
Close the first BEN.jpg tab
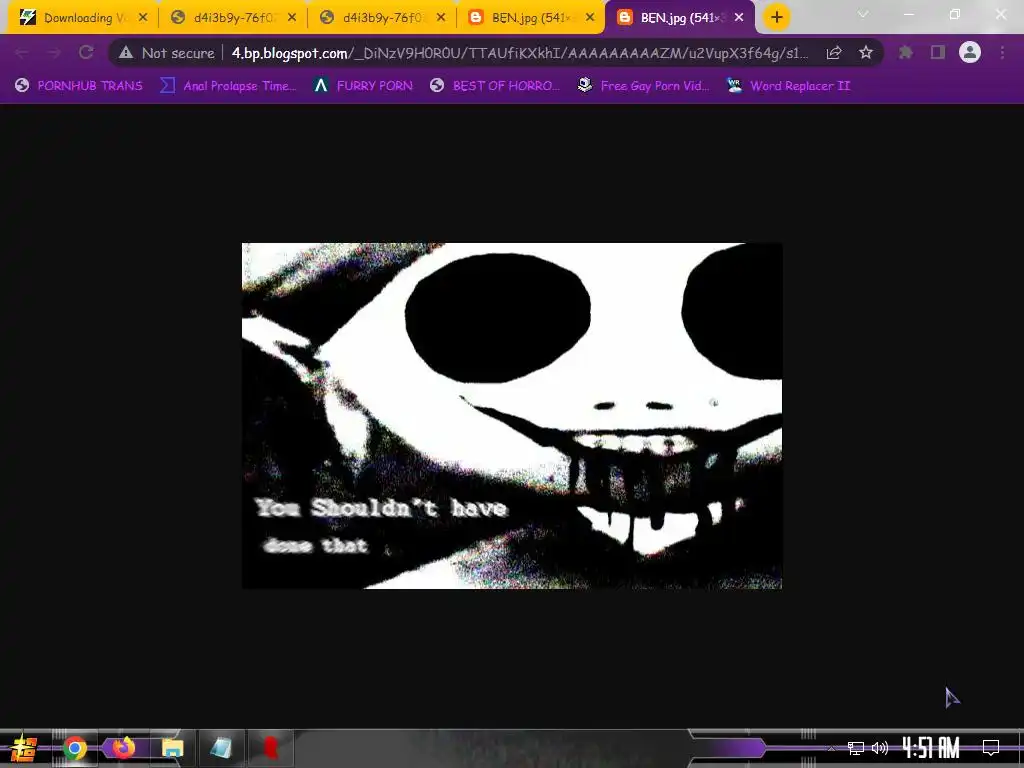(x=590, y=18)
